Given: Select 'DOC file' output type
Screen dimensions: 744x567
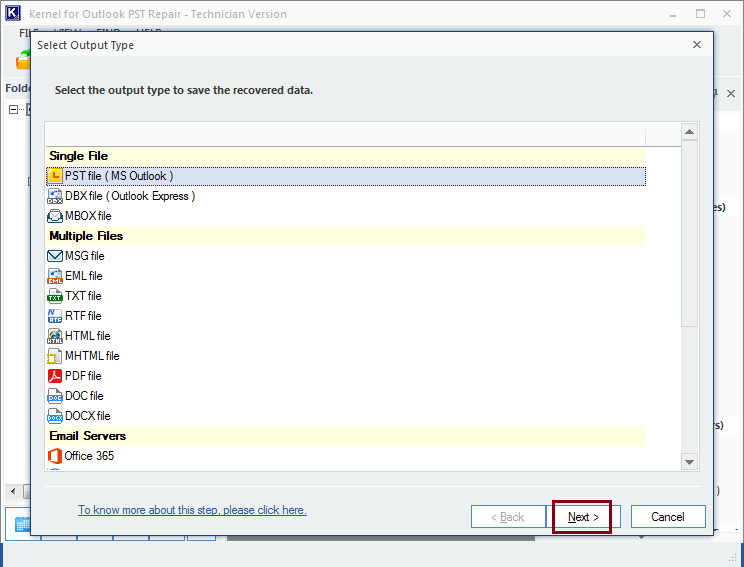Looking at the screenshot, I should 346,396.
